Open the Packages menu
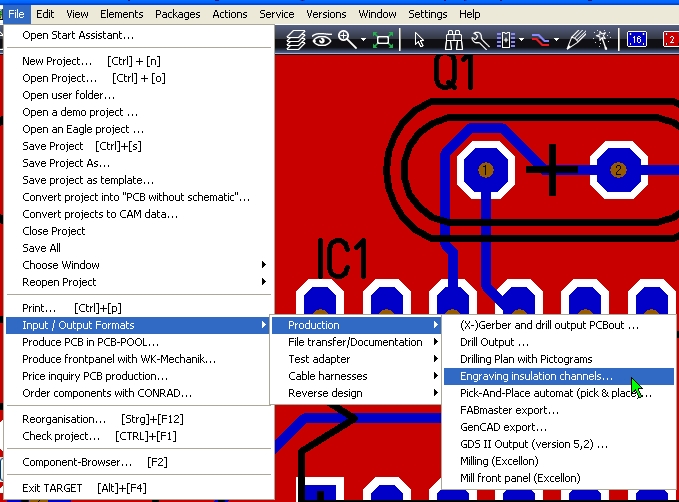 (x=178, y=14)
